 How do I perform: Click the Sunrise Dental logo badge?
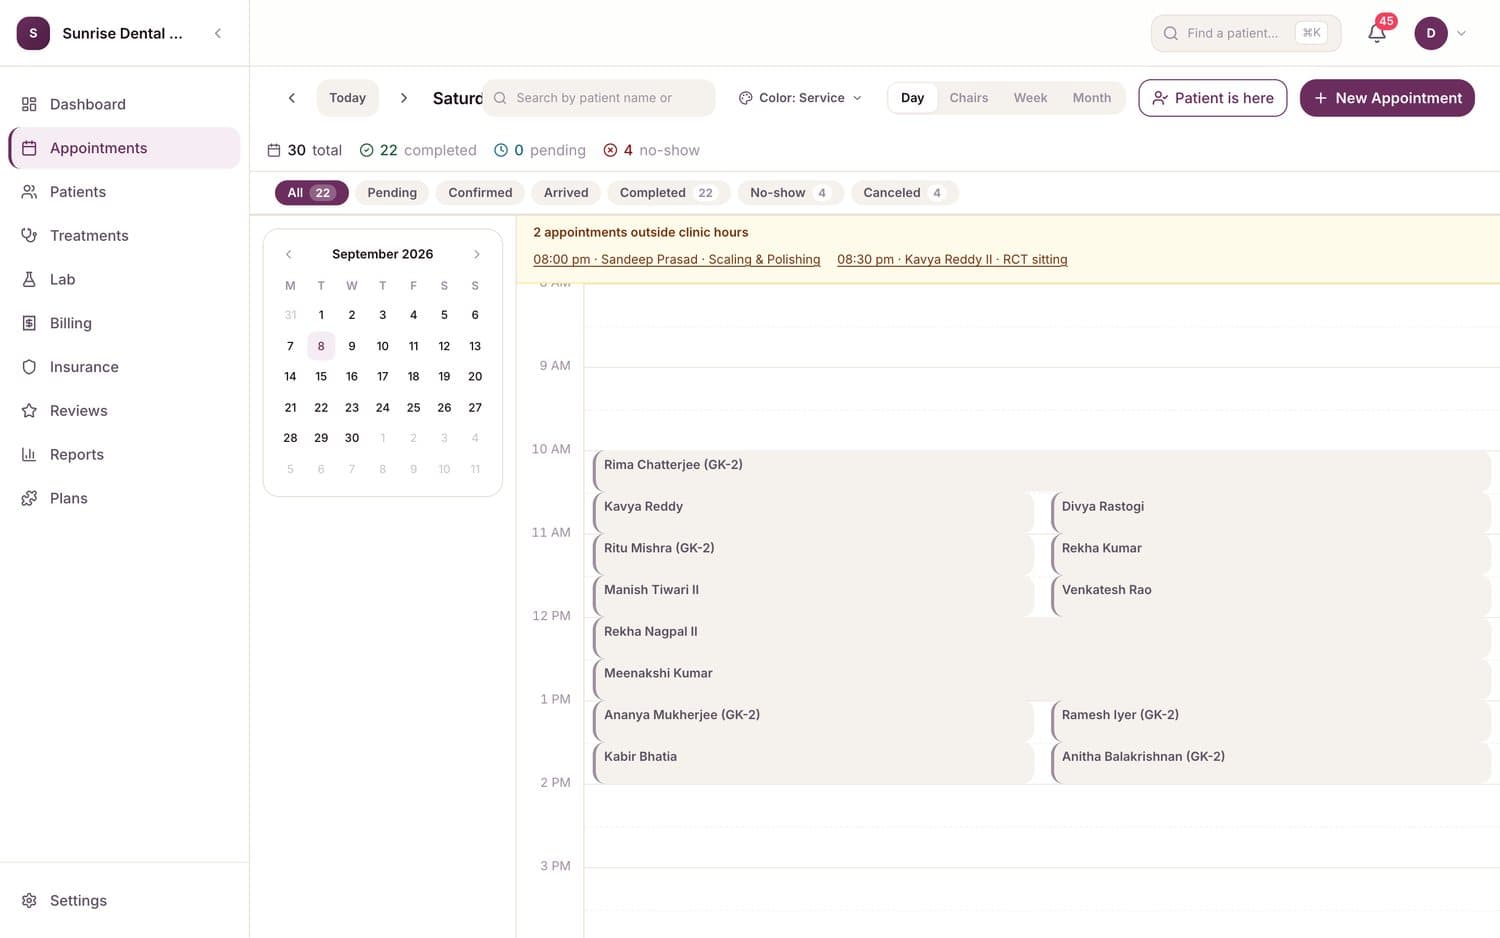coord(33,33)
